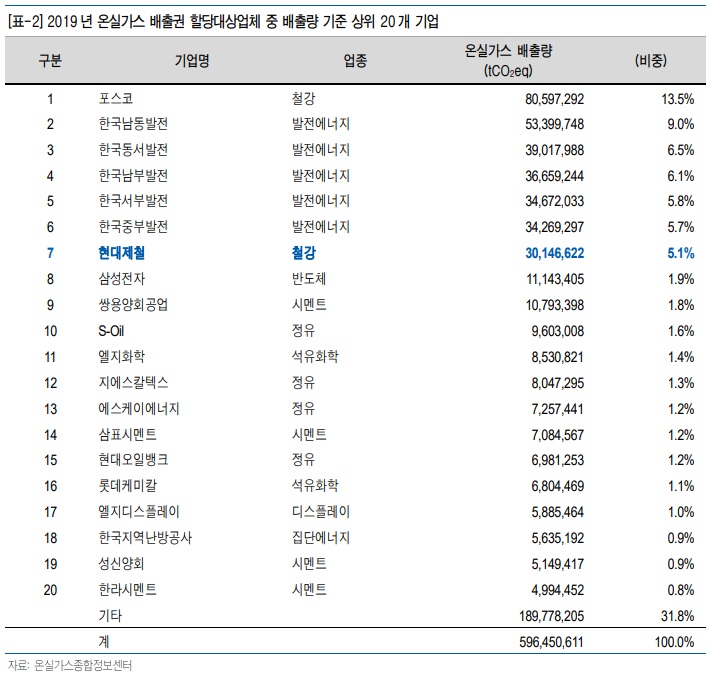The image size is (709, 675).
Task: Select company name '한국남동발전'
Action: coord(133,124)
